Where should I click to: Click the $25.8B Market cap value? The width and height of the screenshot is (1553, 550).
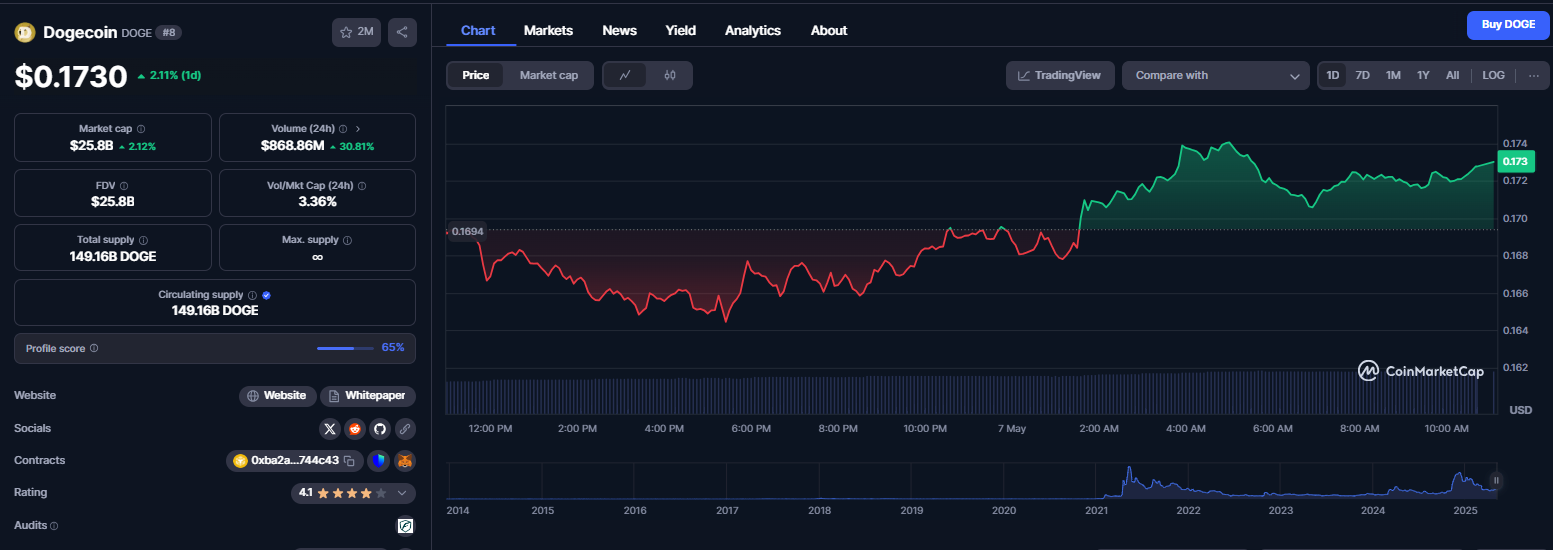coord(90,146)
